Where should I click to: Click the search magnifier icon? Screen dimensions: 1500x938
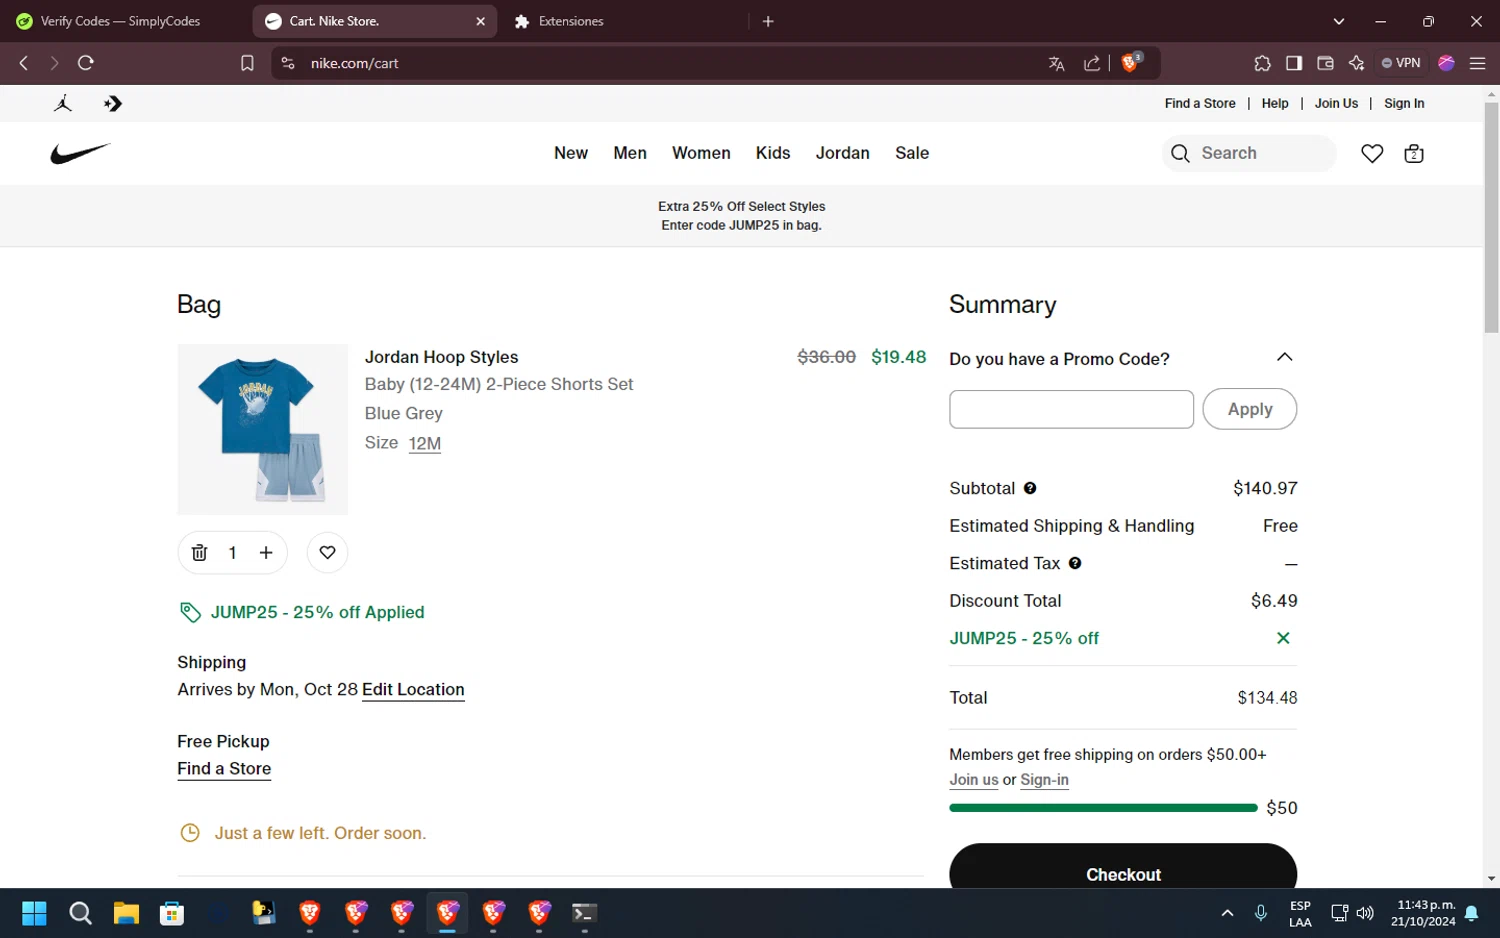[1180, 153]
